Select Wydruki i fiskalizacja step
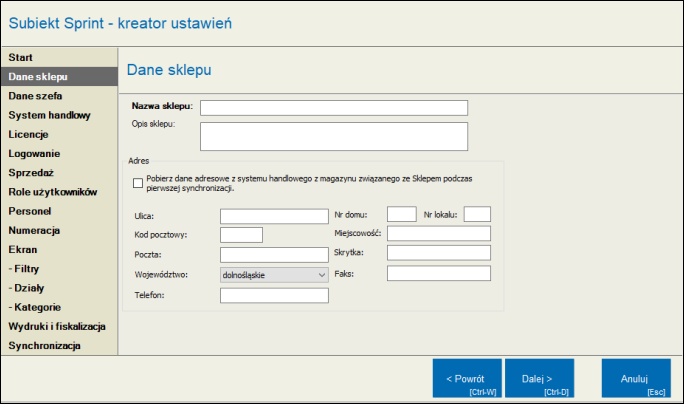 click(57, 326)
